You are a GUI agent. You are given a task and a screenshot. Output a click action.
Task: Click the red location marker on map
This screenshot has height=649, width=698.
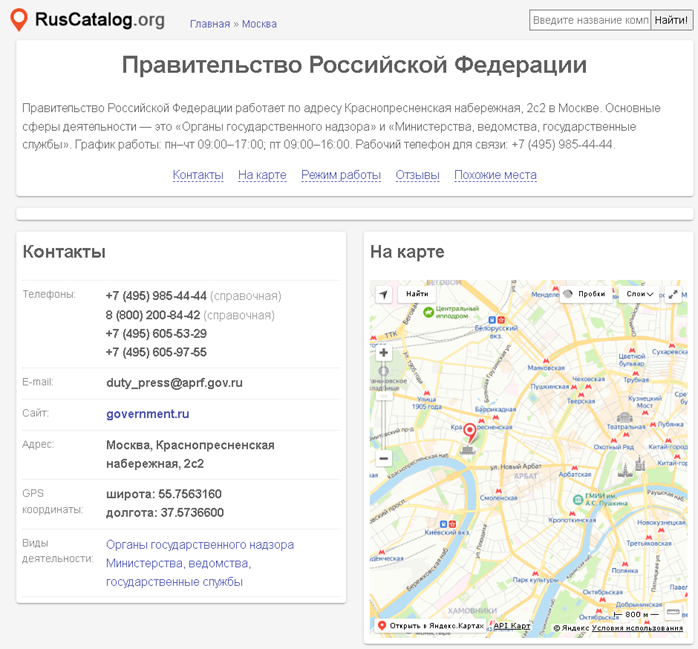[470, 432]
